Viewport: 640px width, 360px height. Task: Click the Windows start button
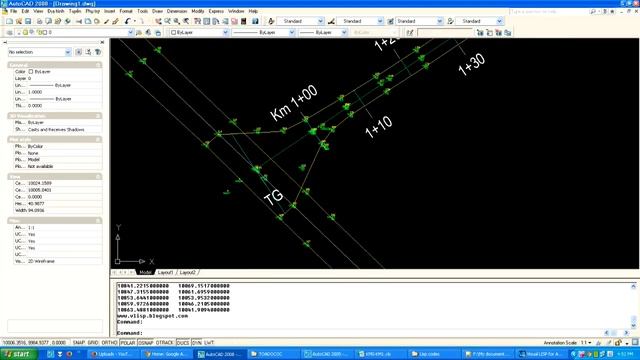19,354
